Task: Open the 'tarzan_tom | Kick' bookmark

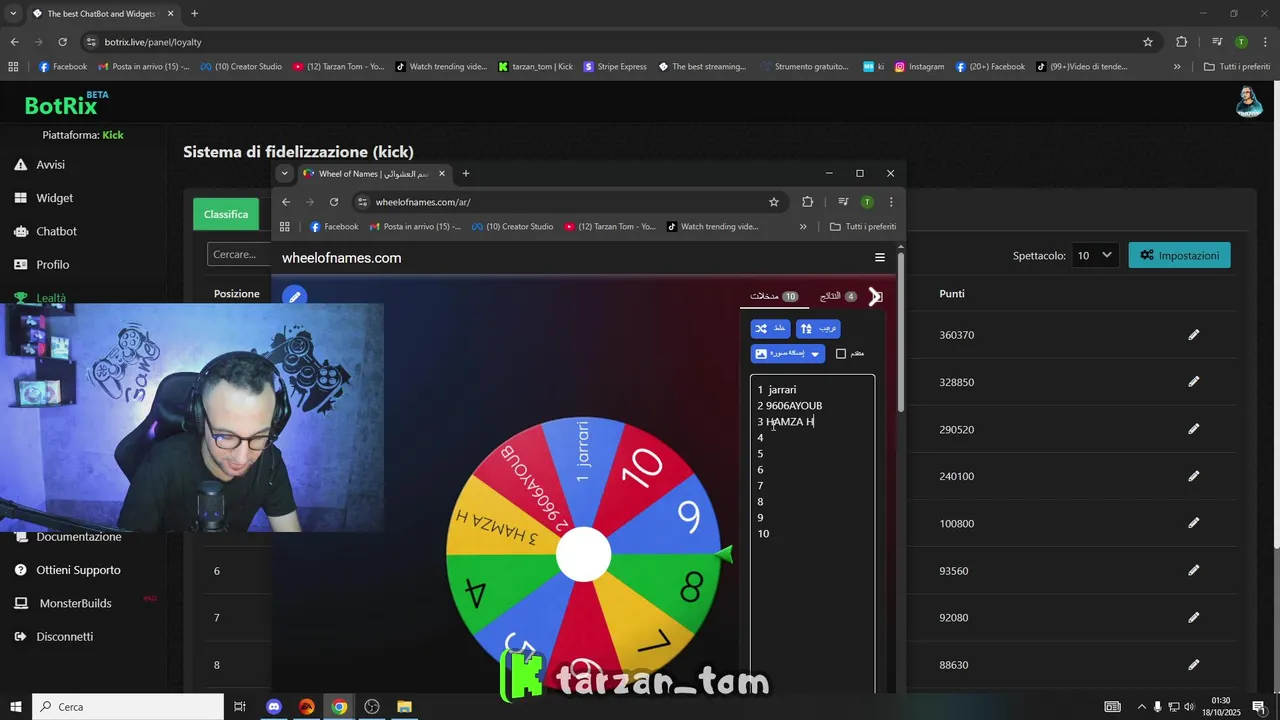Action: tap(535, 67)
